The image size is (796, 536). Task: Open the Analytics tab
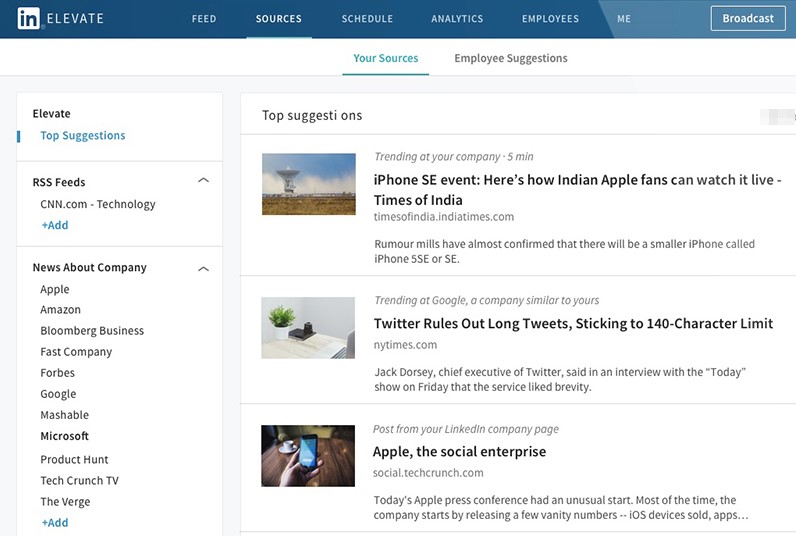tap(457, 19)
